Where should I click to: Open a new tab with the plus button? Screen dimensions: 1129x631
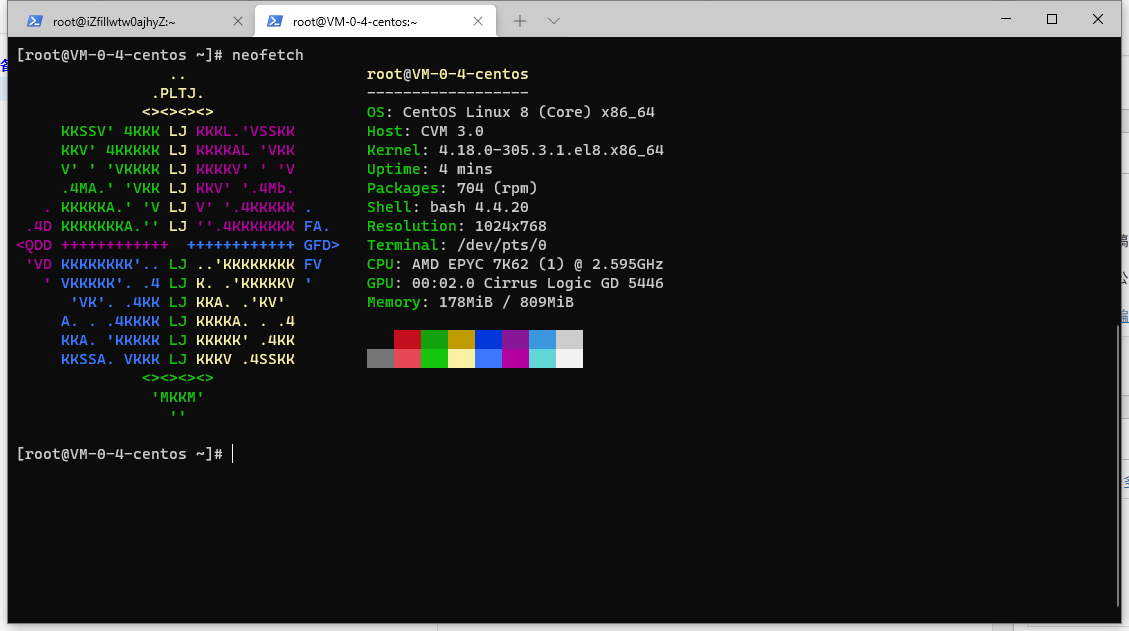pyautogui.click(x=520, y=20)
